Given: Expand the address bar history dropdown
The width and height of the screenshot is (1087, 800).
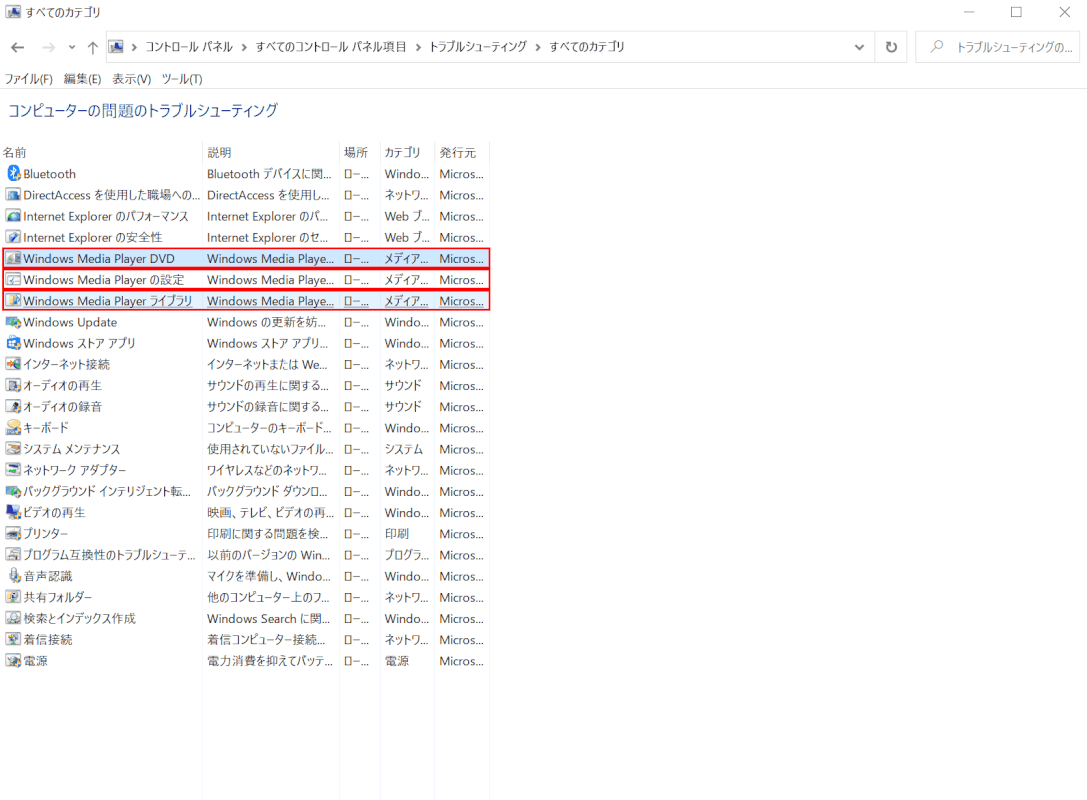Looking at the screenshot, I should (860, 47).
